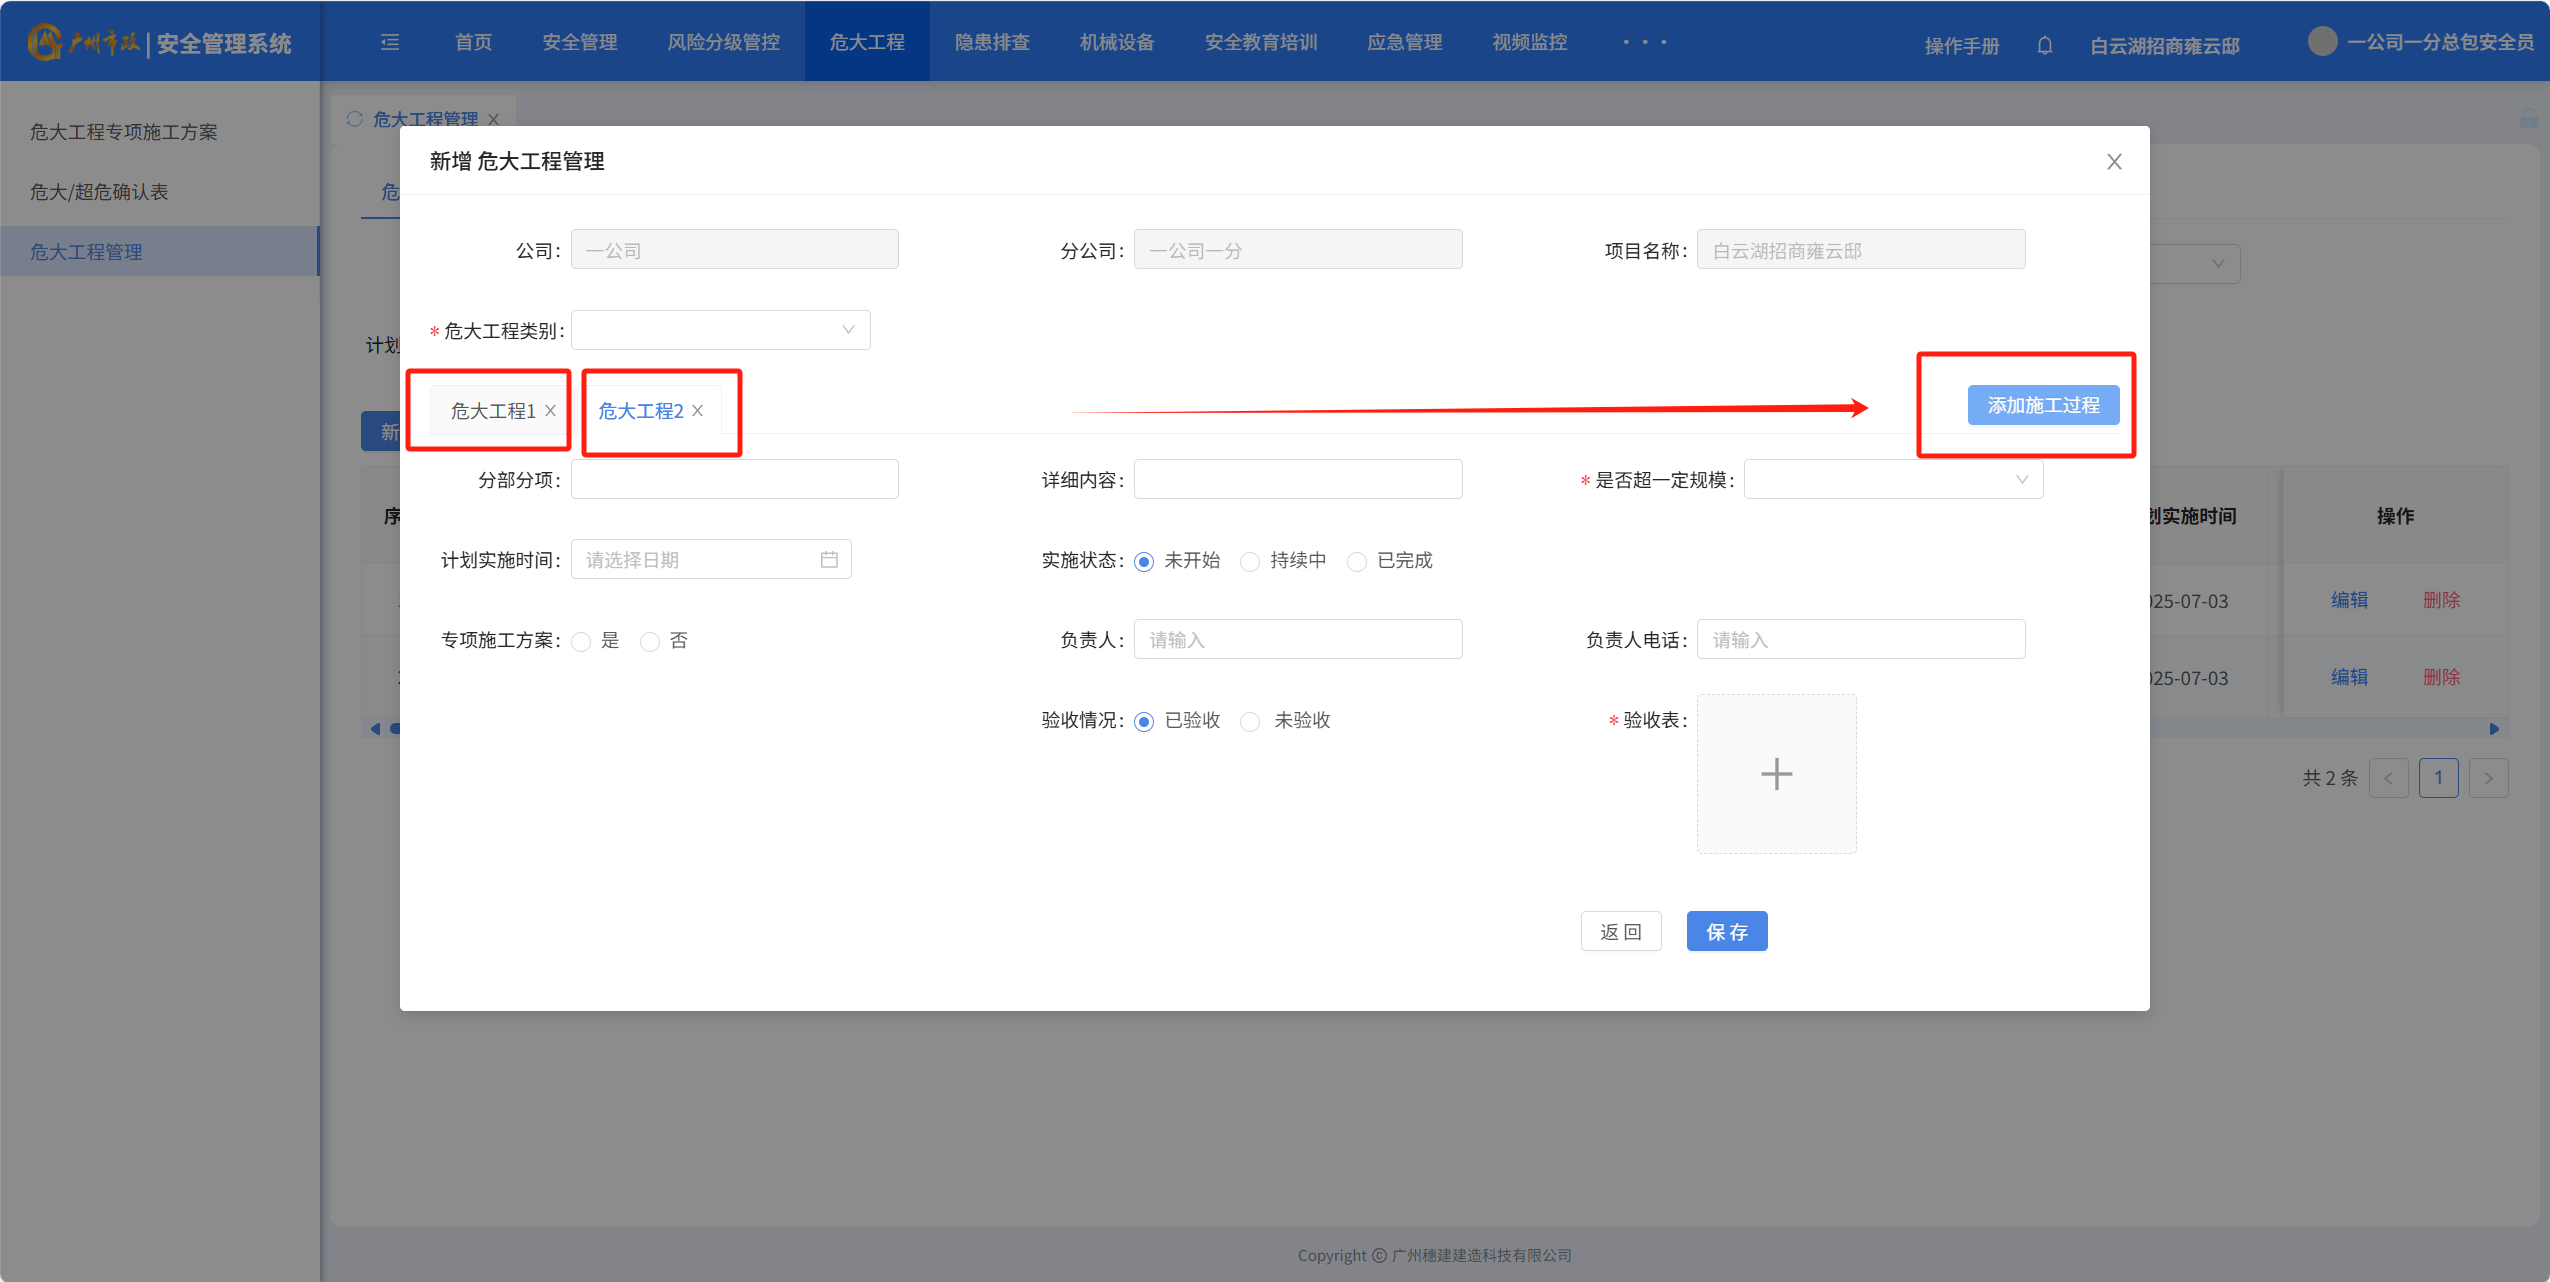Image resolution: width=2550 pixels, height=1282 pixels.
Task: Click calendar icon in 计划实施时间 field
Action: coord(829,560)
